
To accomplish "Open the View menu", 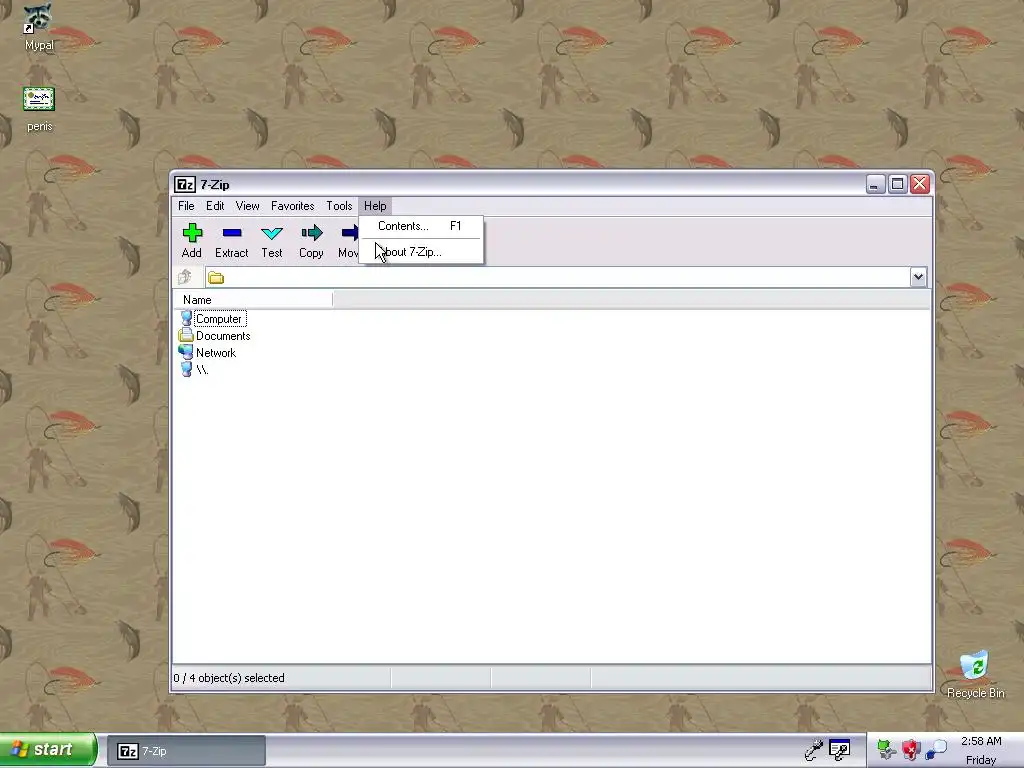I will 248,206.
